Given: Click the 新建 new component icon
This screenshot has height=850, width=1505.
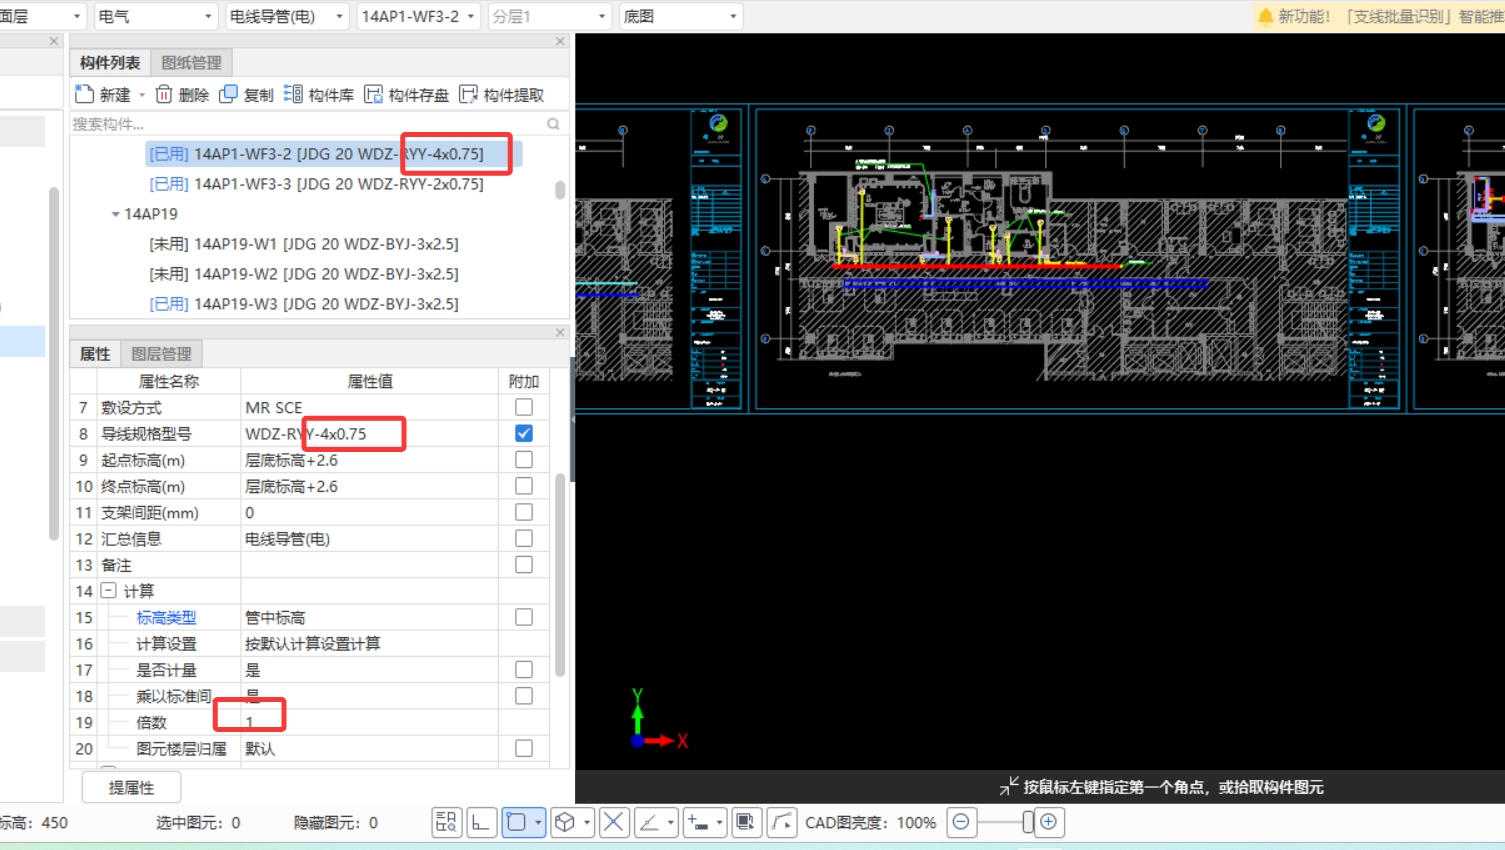Looking at the screenshot, I should [x=85, y=94].
